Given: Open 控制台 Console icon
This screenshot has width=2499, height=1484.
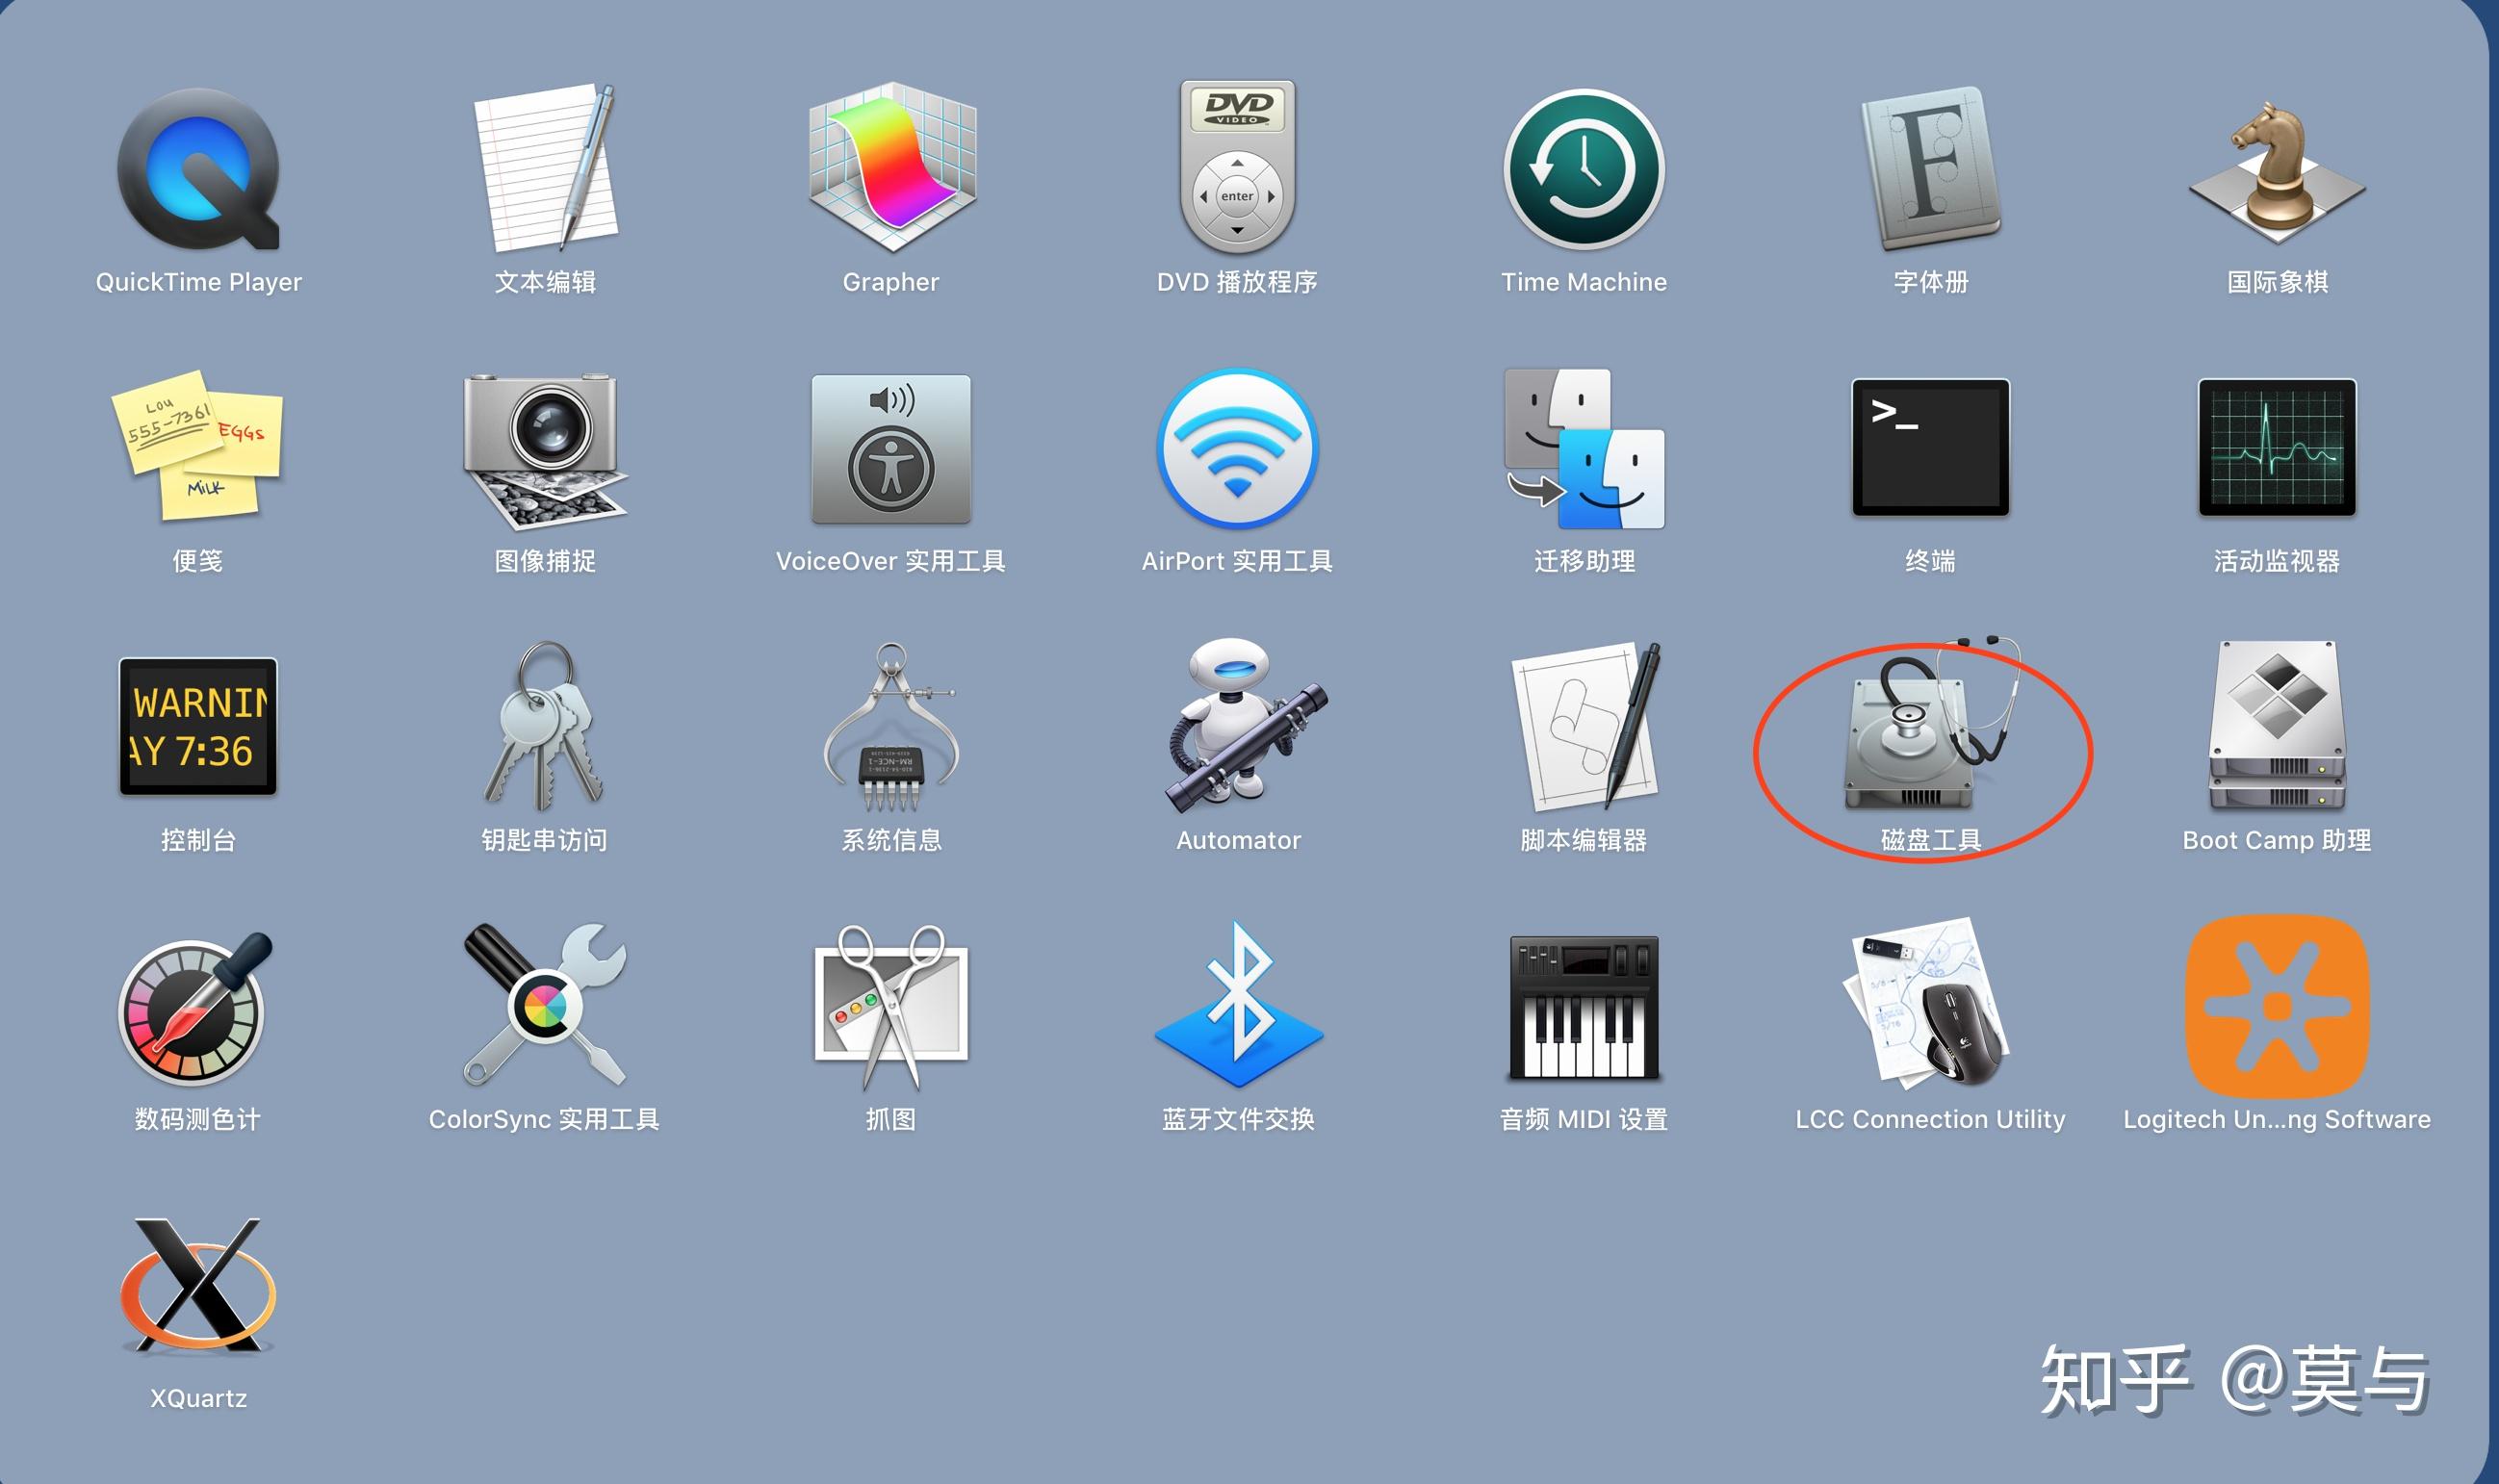Looking at the screenshot, I should click(x=198, y=726).
